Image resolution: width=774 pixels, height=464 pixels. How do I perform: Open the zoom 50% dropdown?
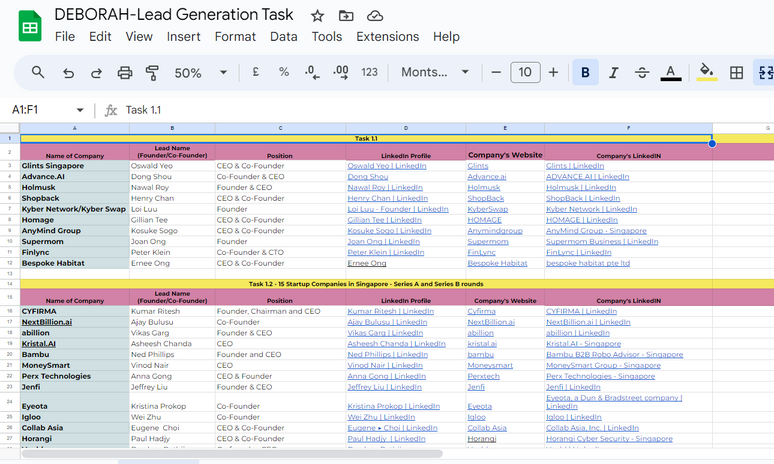pos(200,73)
